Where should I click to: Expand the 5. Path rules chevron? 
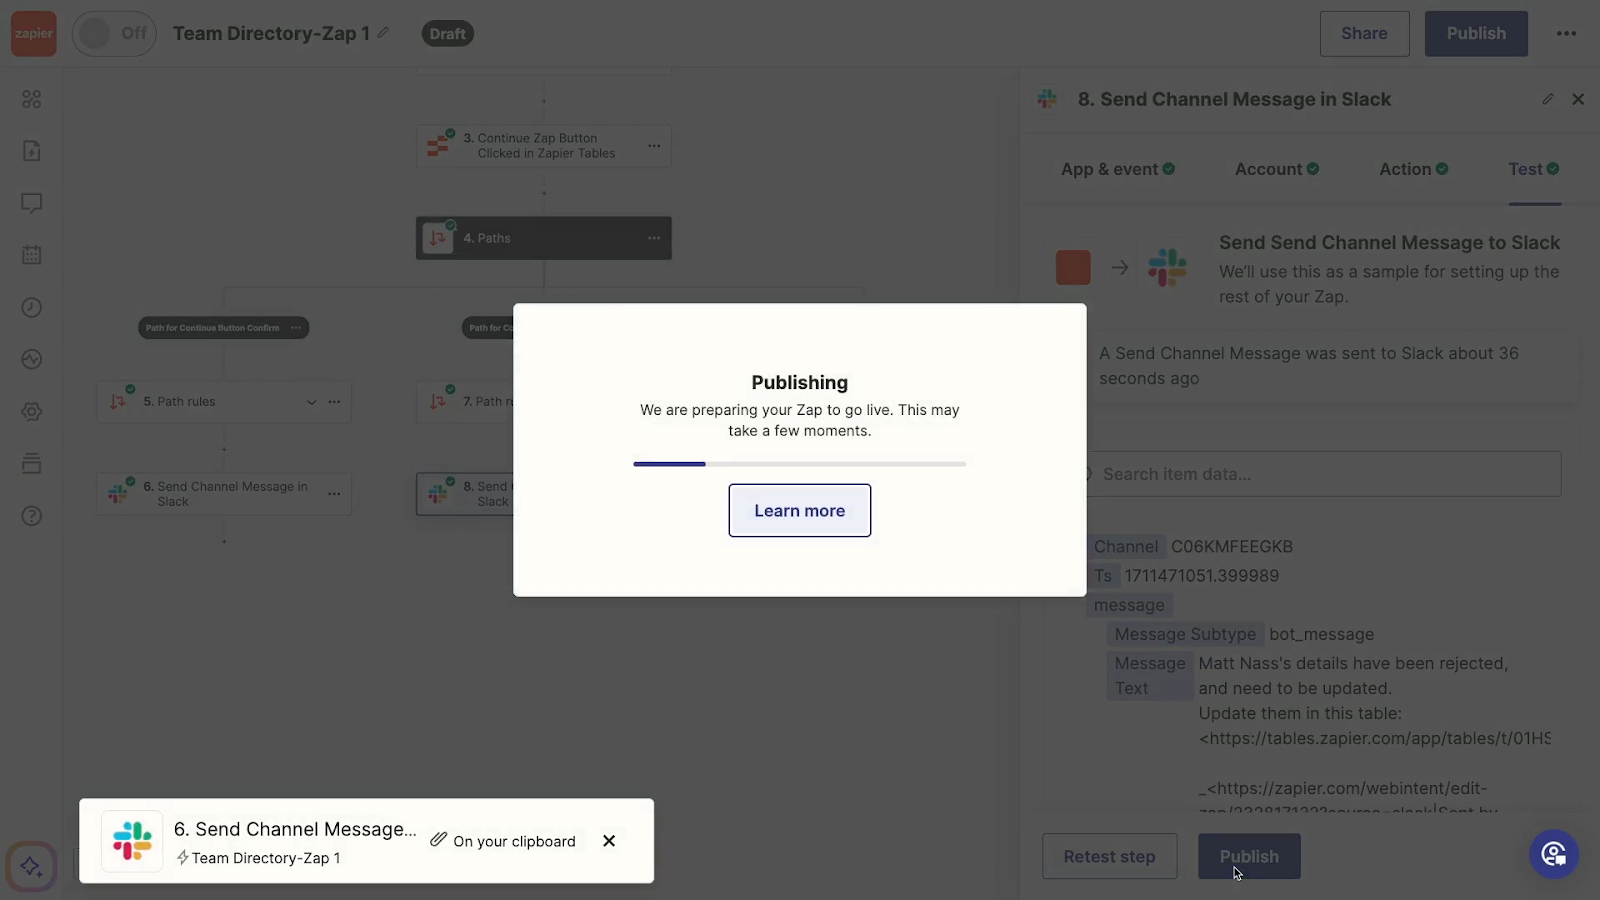311,402
